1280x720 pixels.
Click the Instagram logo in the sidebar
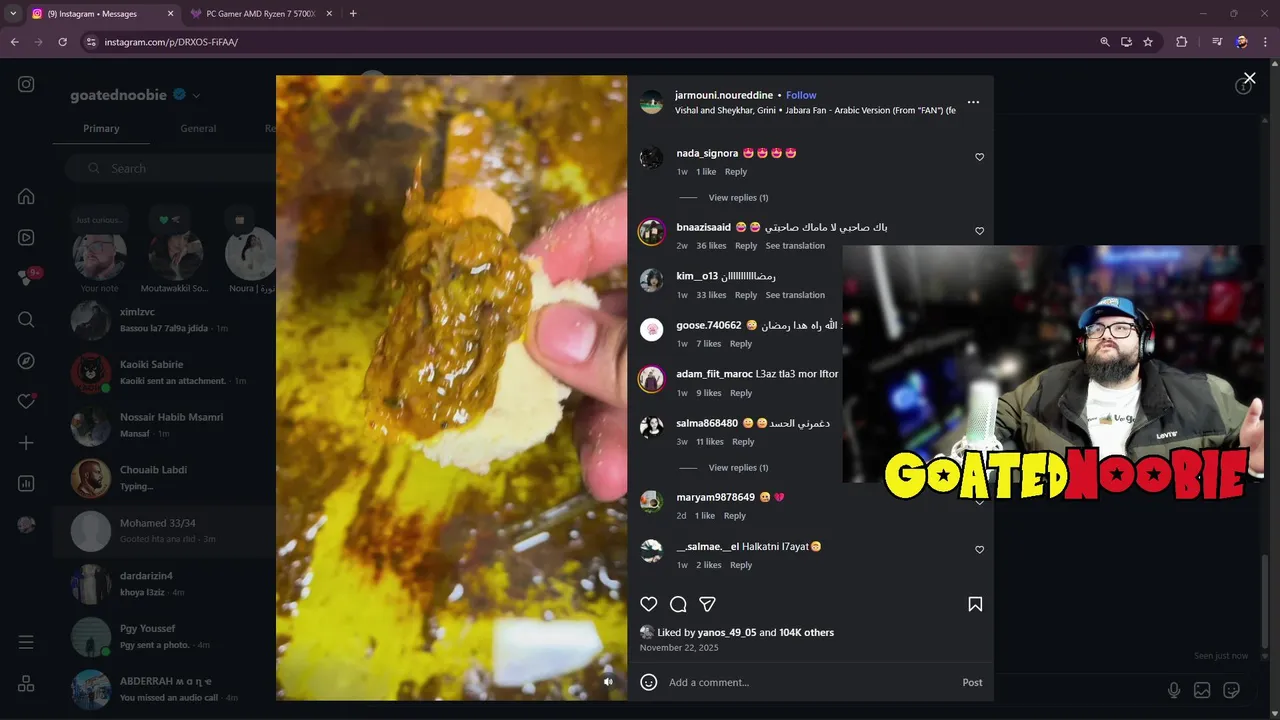click(x=26, y=85)
